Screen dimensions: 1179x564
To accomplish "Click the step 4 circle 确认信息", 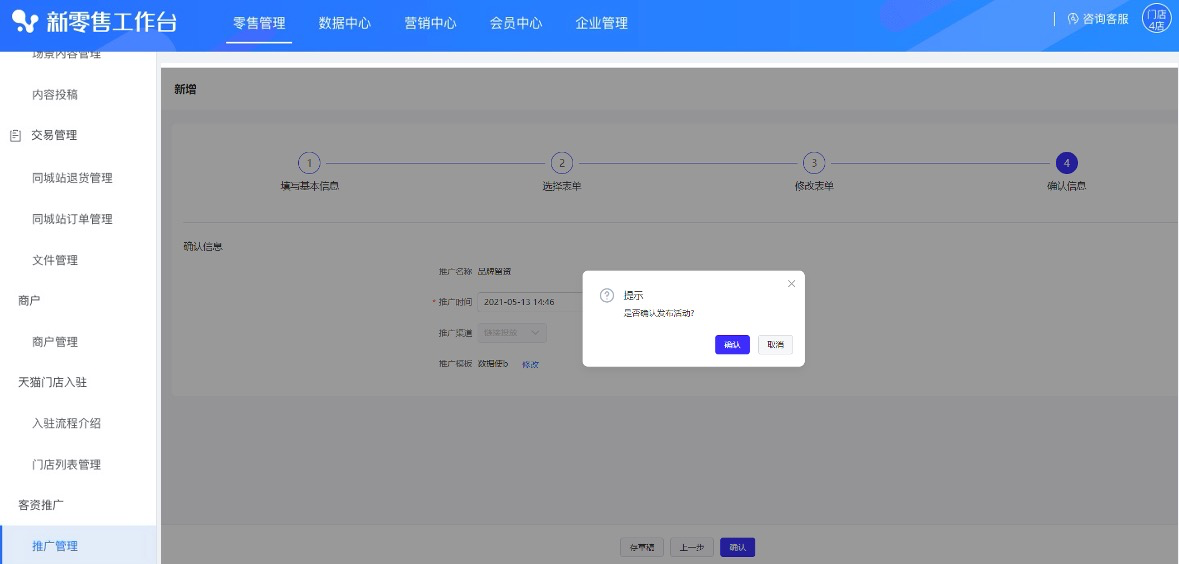I will click(x=1066, y=162).
